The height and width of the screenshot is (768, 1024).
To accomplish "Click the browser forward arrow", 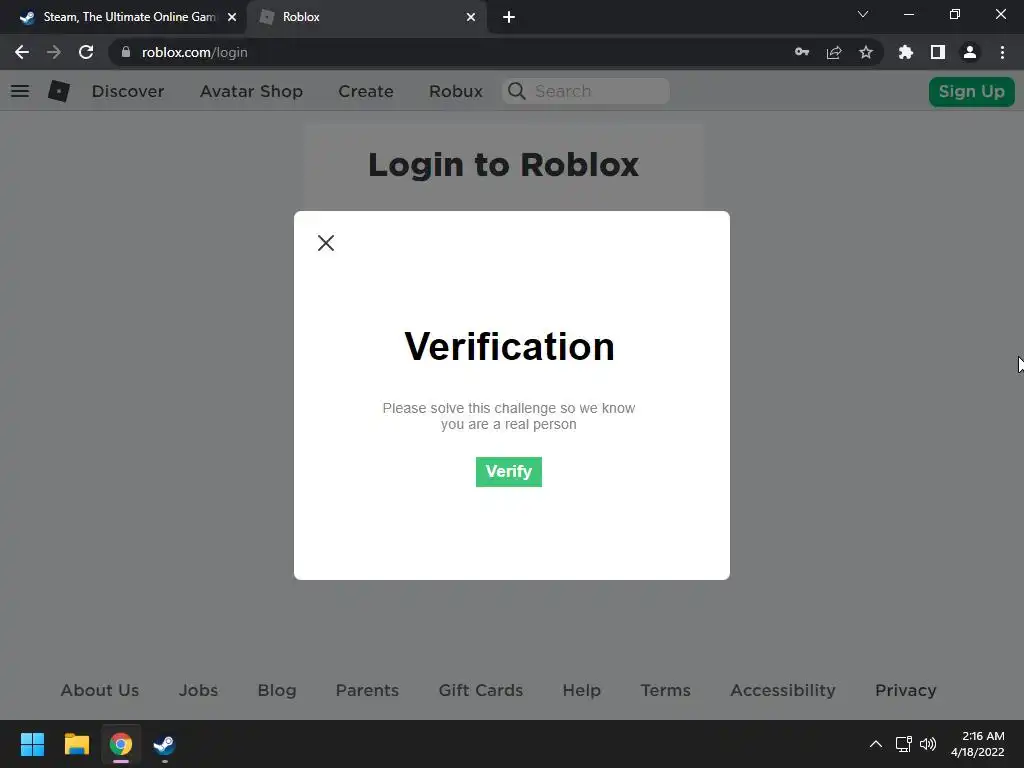I will point(54,52).
